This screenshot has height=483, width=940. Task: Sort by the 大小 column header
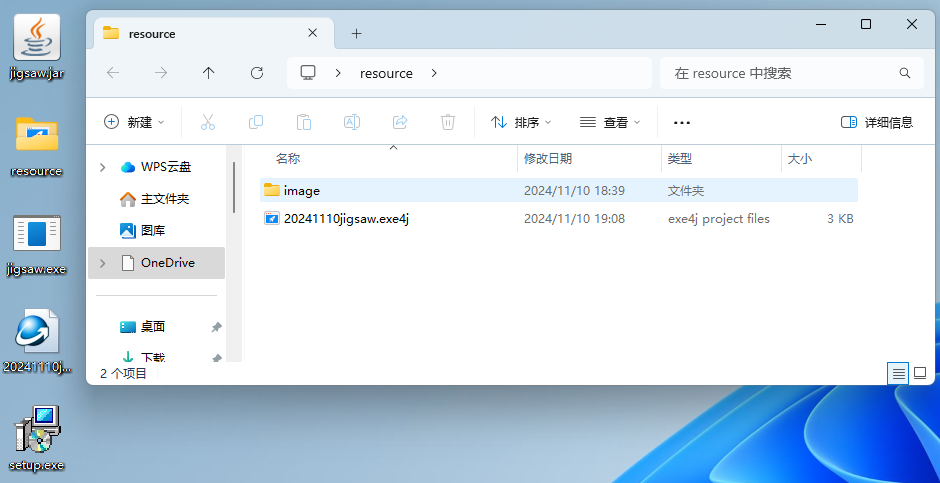pos(800,159)
